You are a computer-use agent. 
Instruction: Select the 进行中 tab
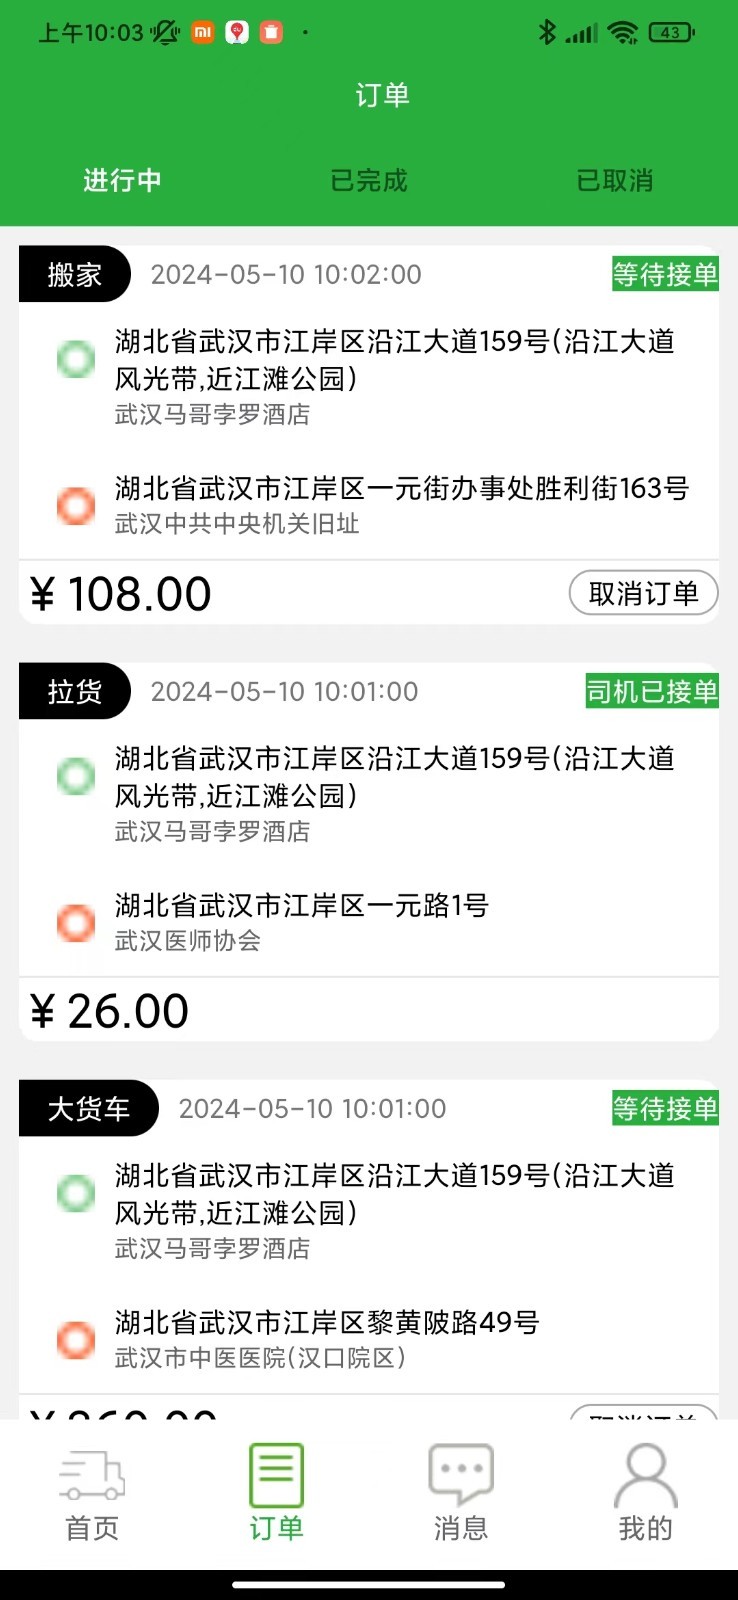[x=122, y=181]
